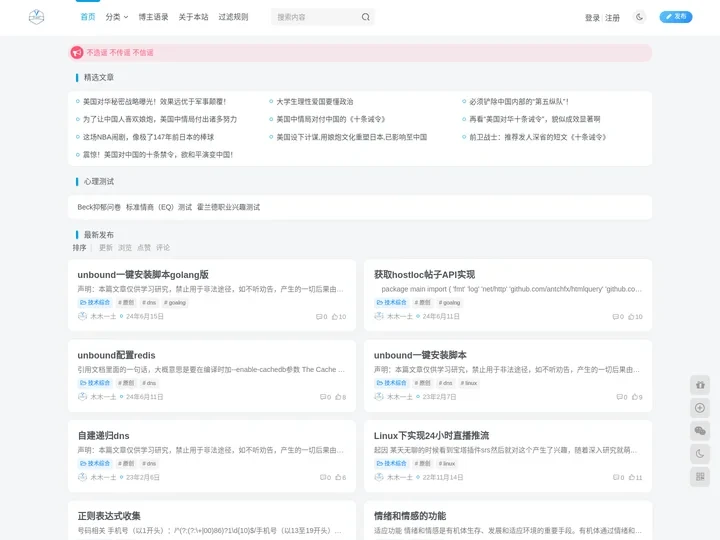
Task: Toggle dark mode in the header
Action: click(639, 17)
